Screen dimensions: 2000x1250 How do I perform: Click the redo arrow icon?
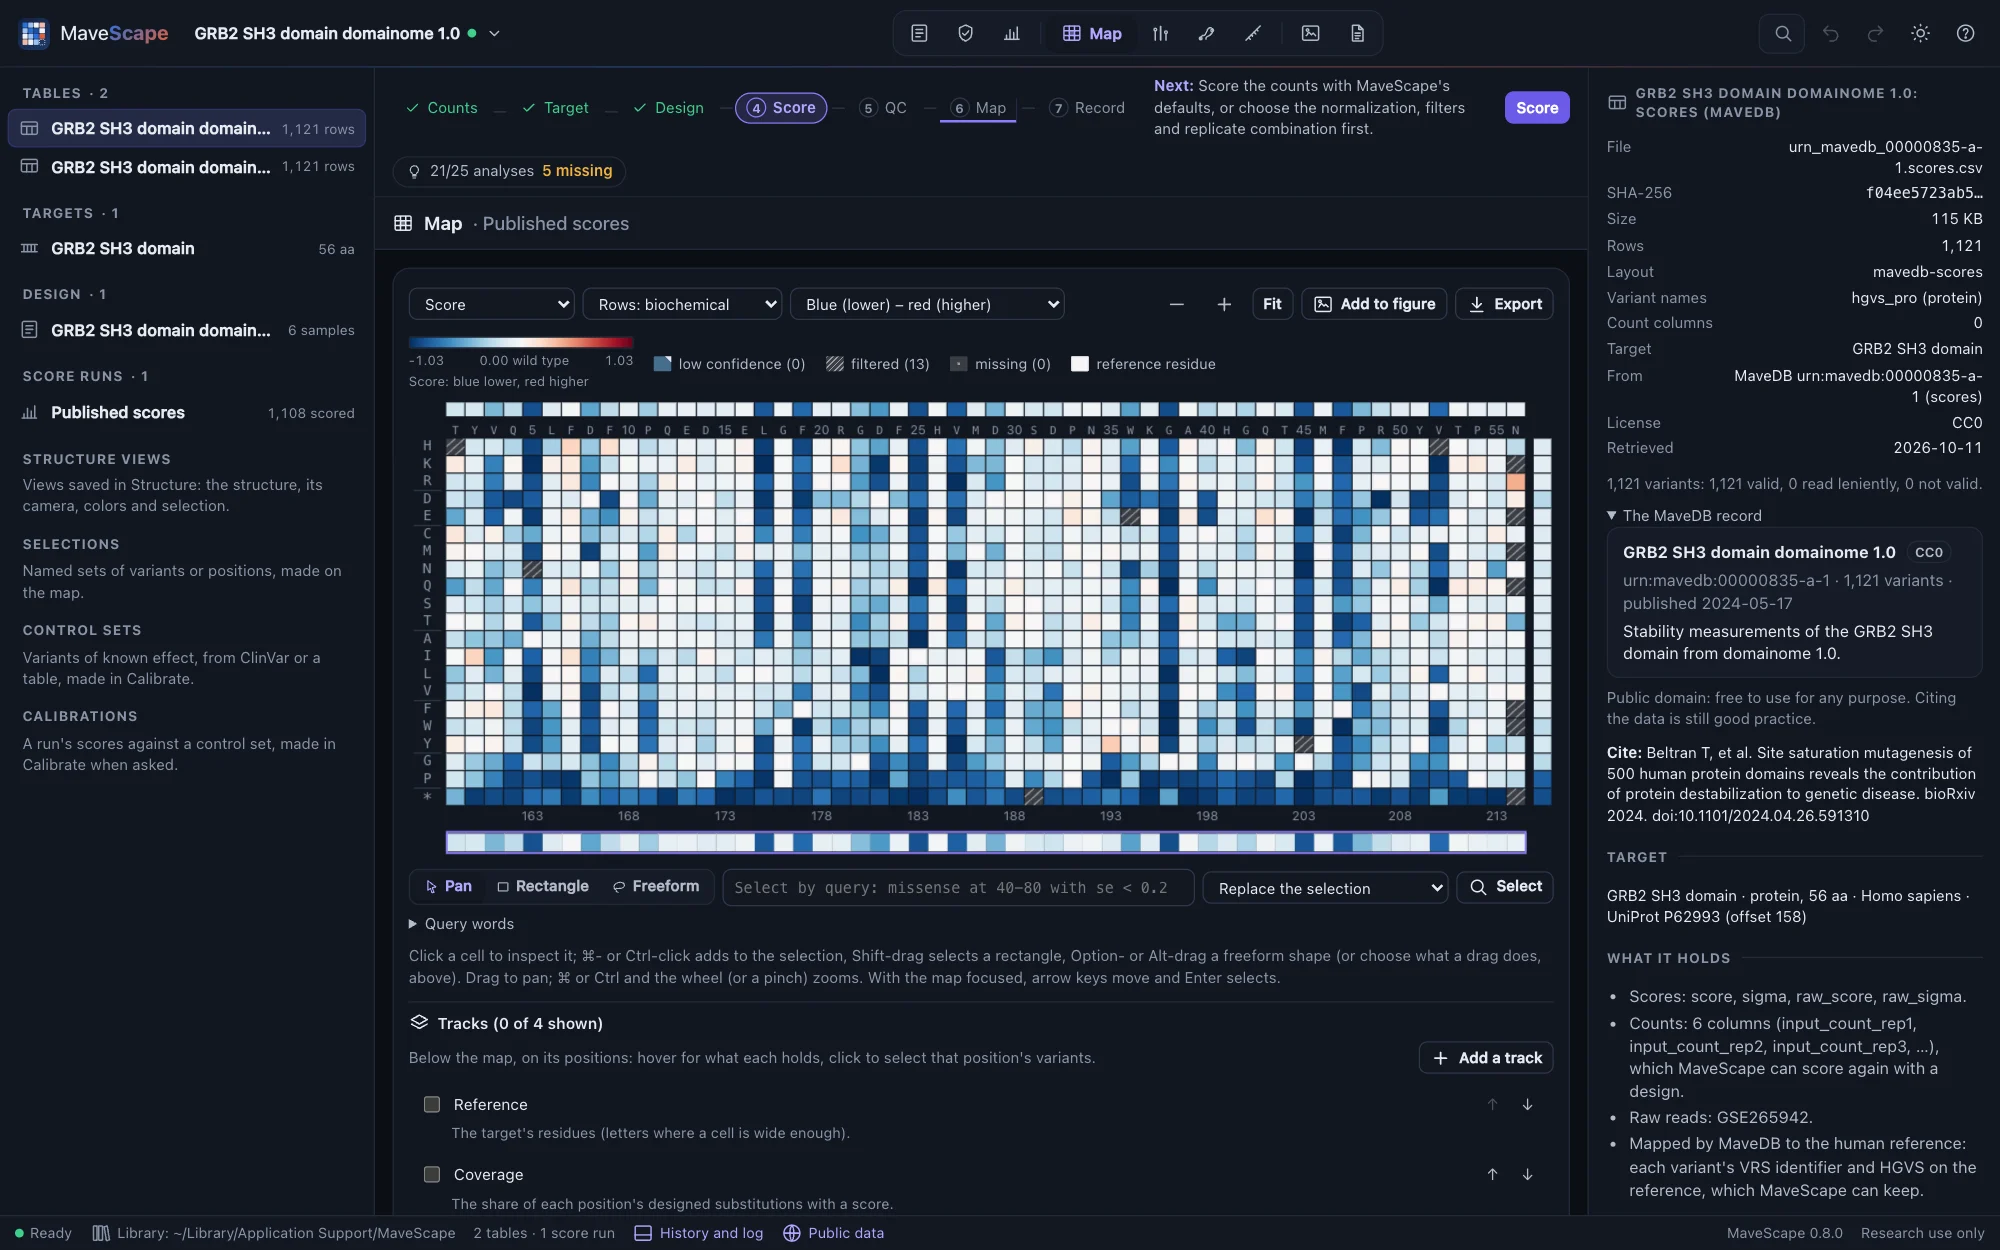1875,33
